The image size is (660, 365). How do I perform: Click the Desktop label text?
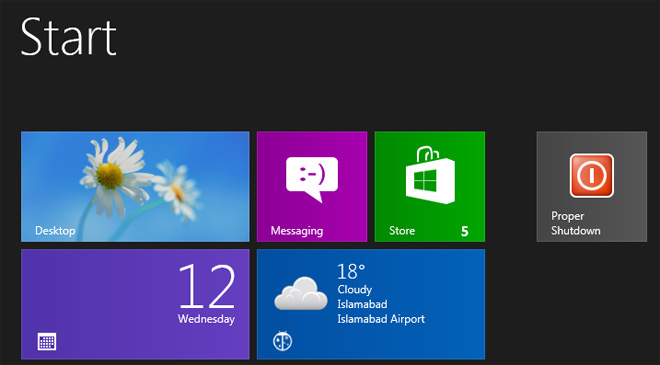click(55, 231)
